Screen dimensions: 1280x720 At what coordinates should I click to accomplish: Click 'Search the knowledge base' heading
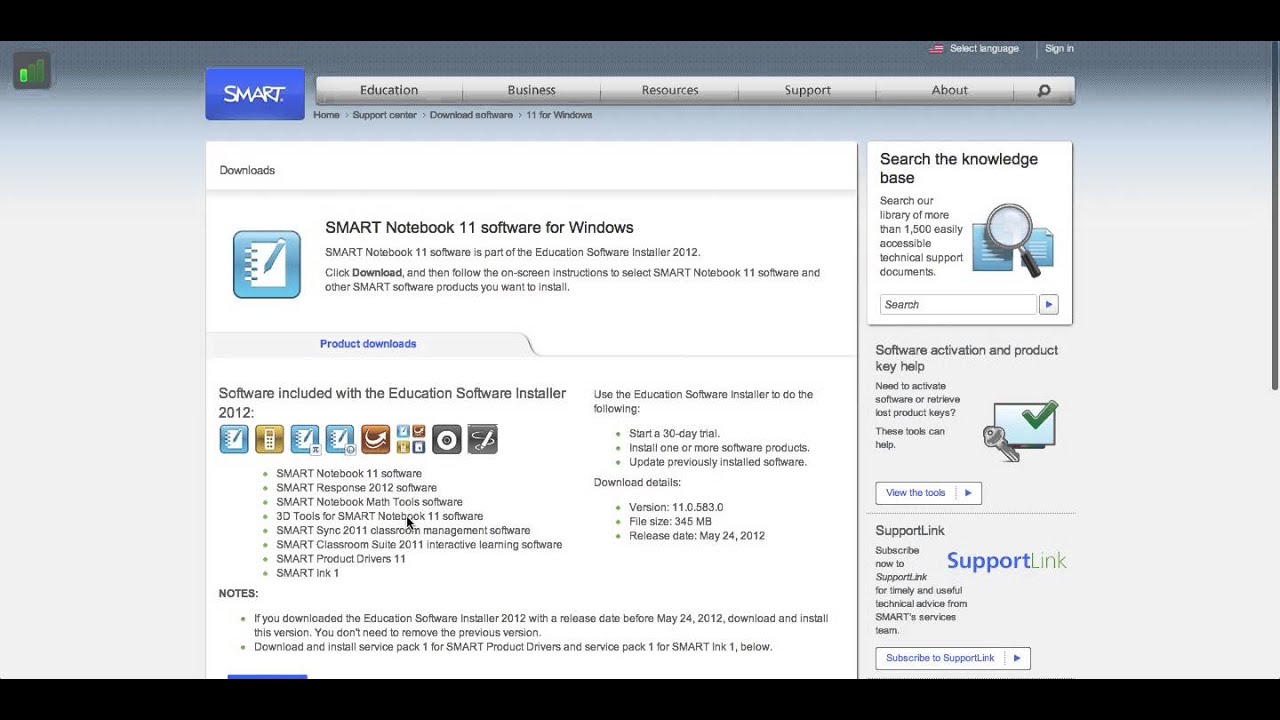coord(959,168)
